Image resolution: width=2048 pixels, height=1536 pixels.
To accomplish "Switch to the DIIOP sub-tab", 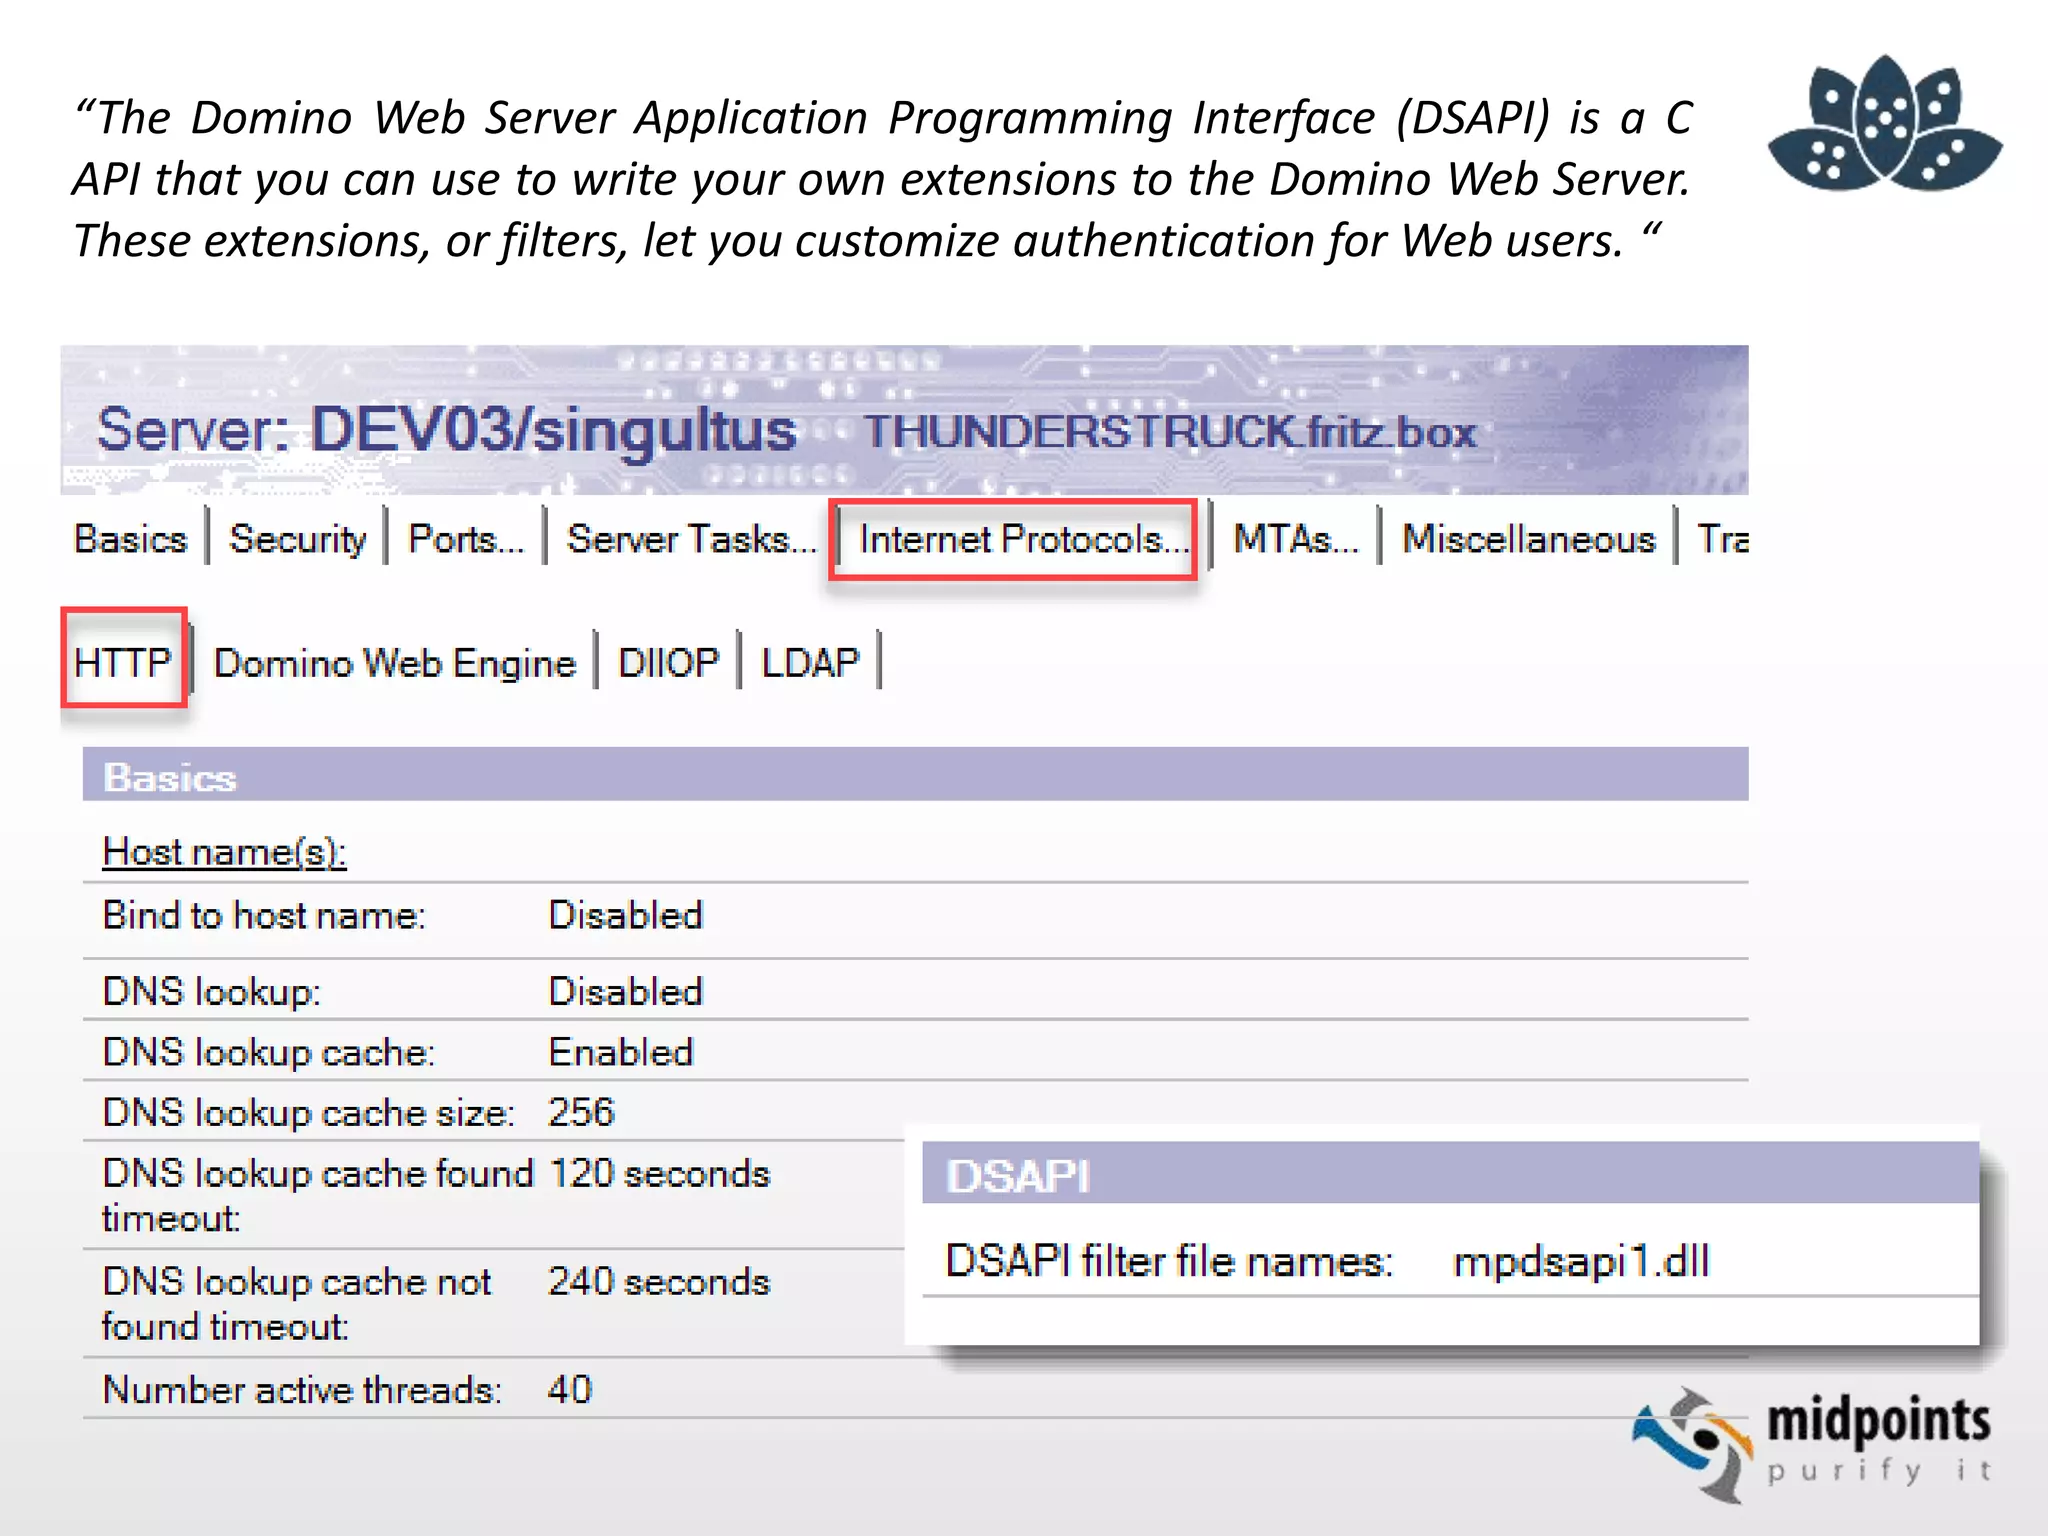I will point(668,662).
